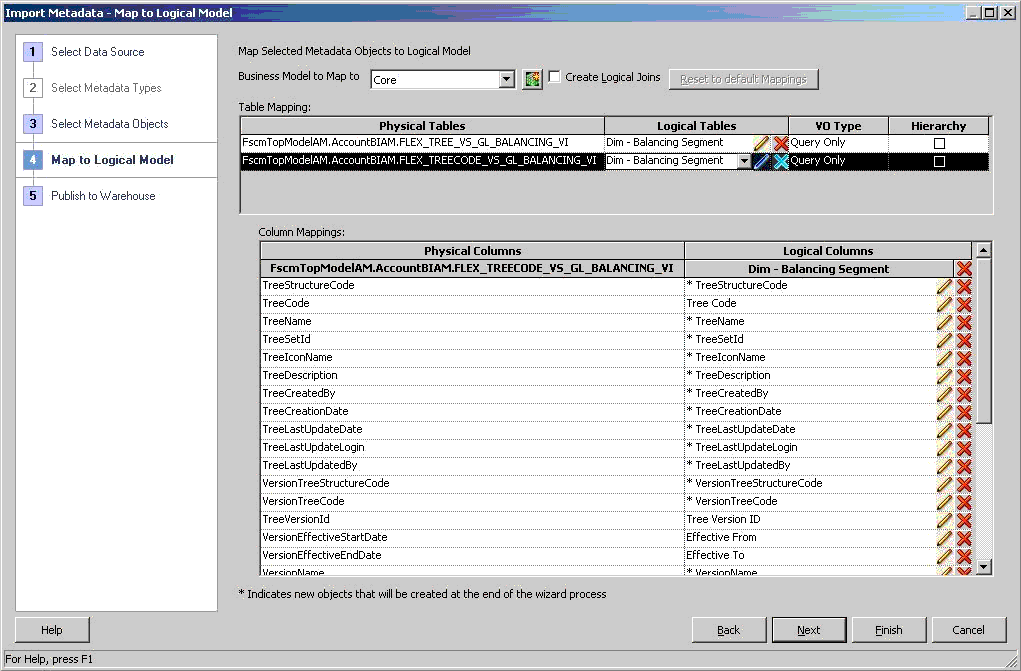Delete the Tree Code column mapping
The height and width of the screenshot is (671, 1021).
964,304
